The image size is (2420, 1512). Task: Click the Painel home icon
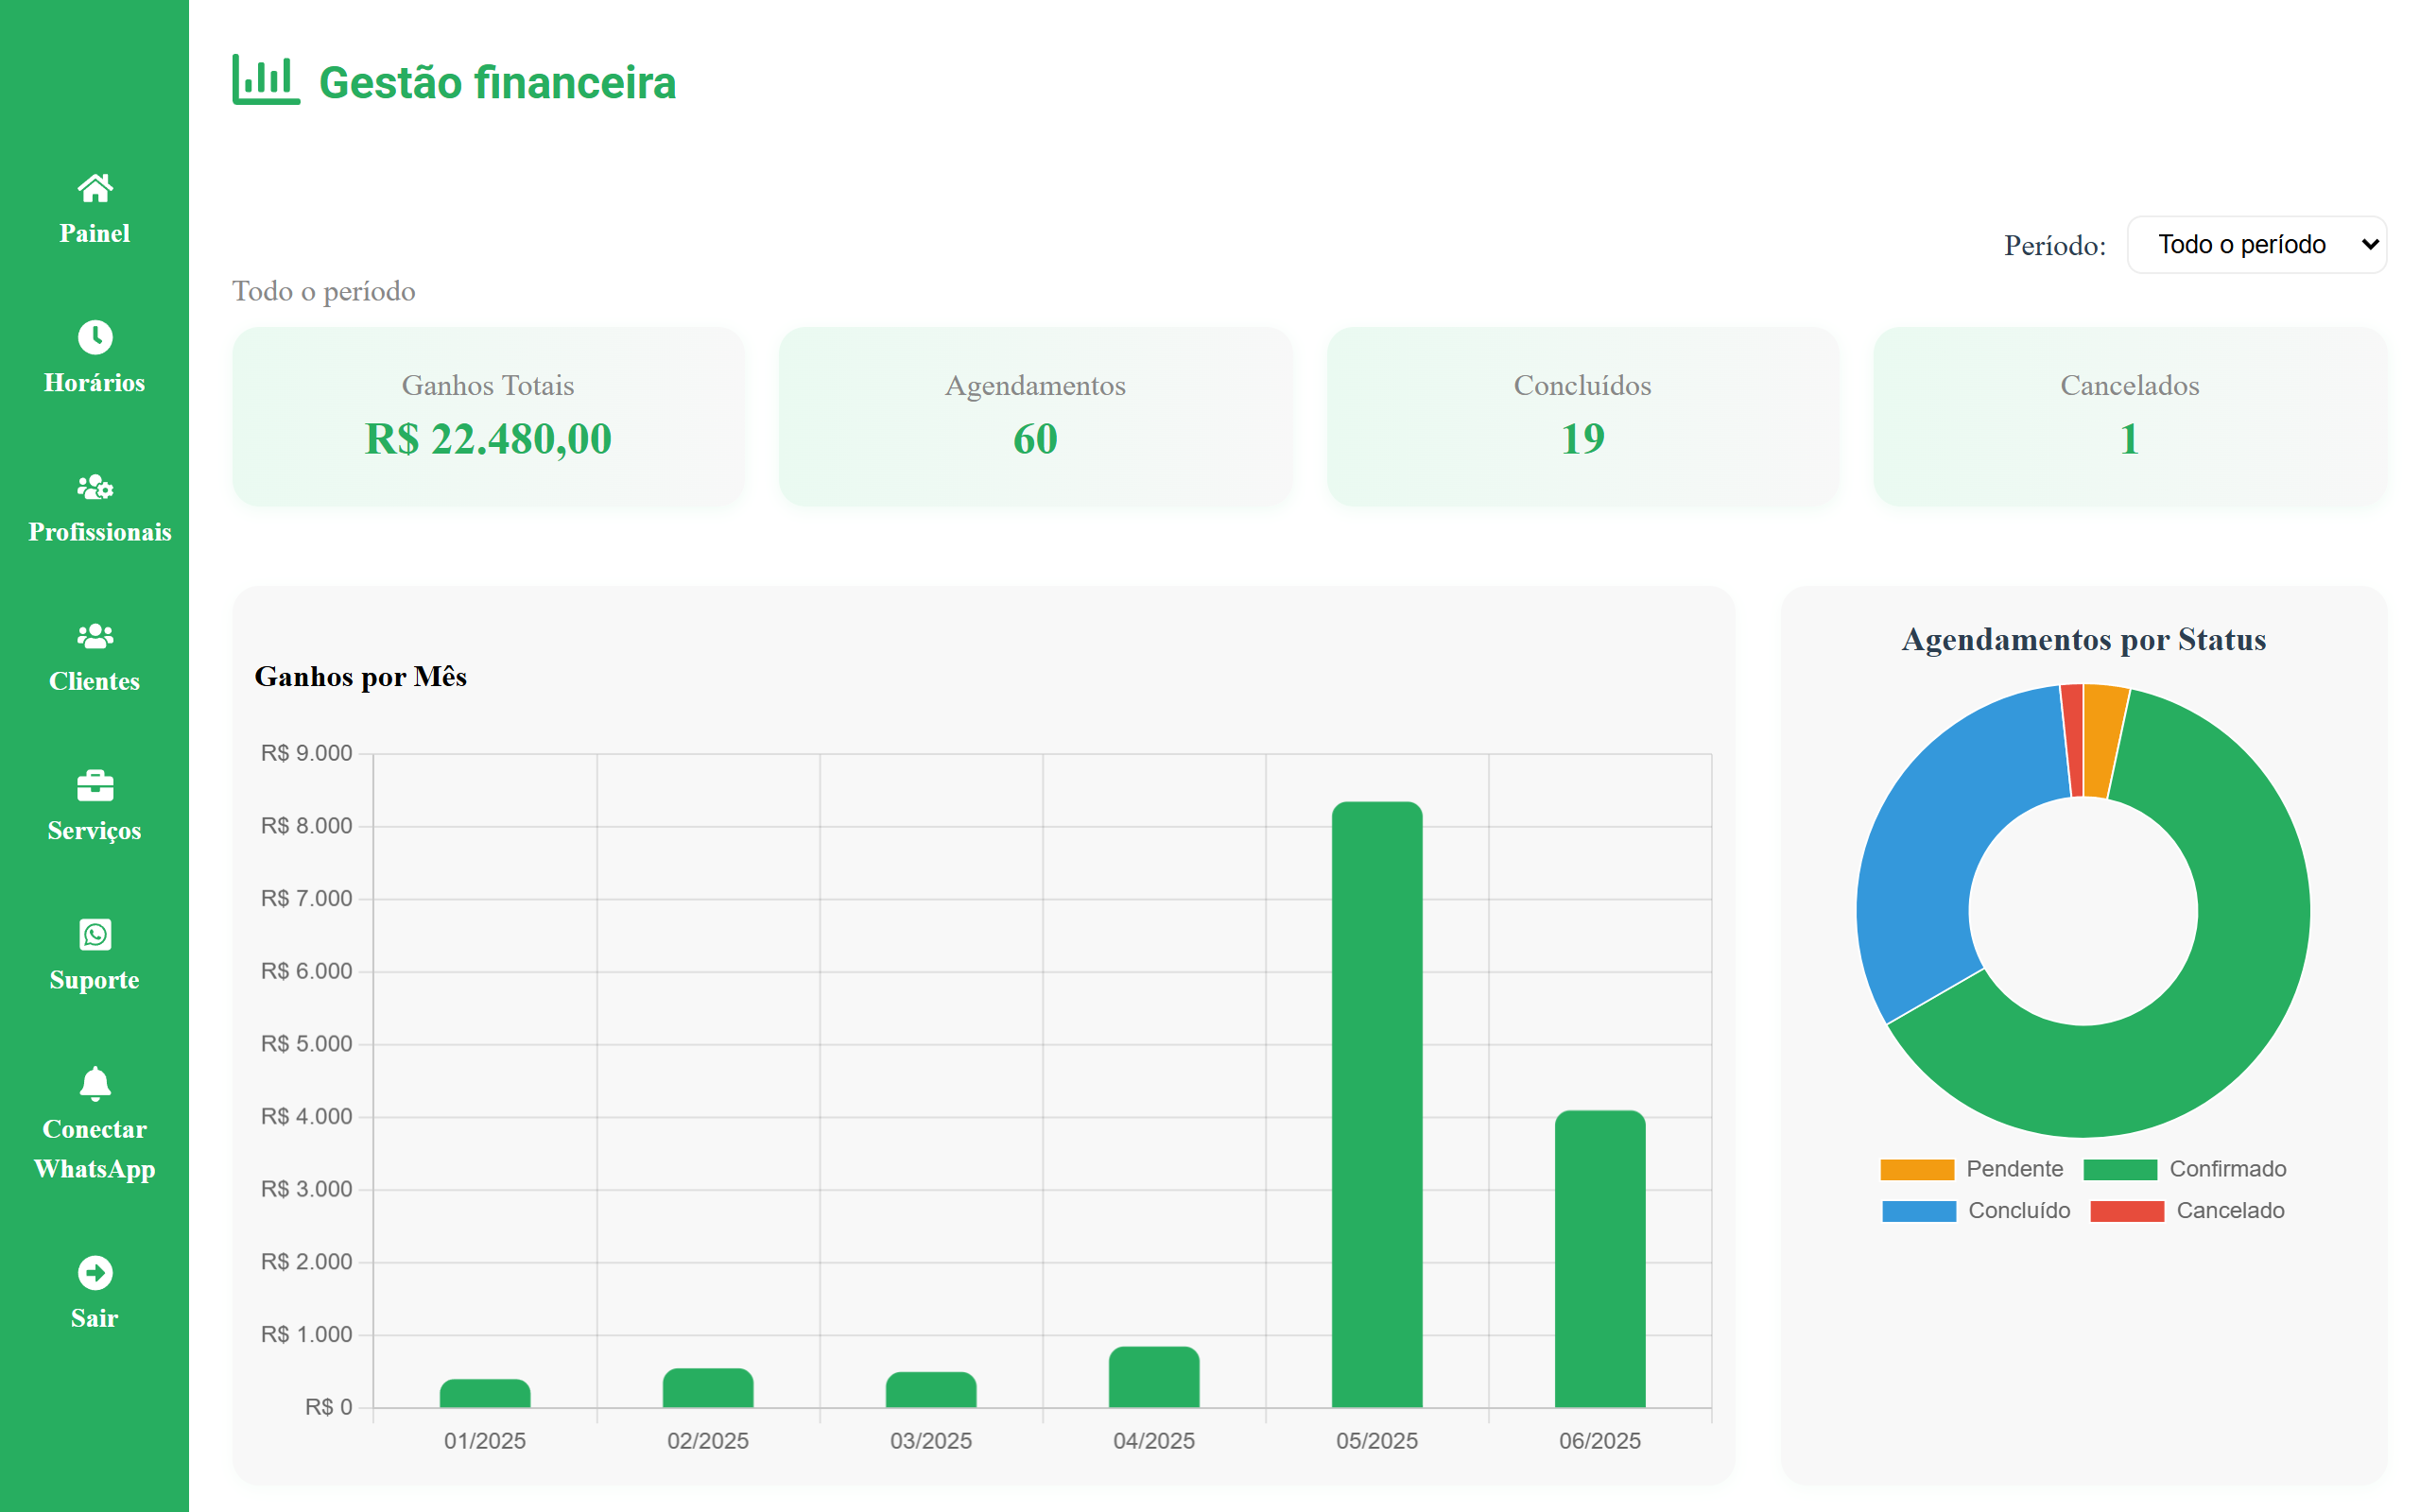coord(95,188)
